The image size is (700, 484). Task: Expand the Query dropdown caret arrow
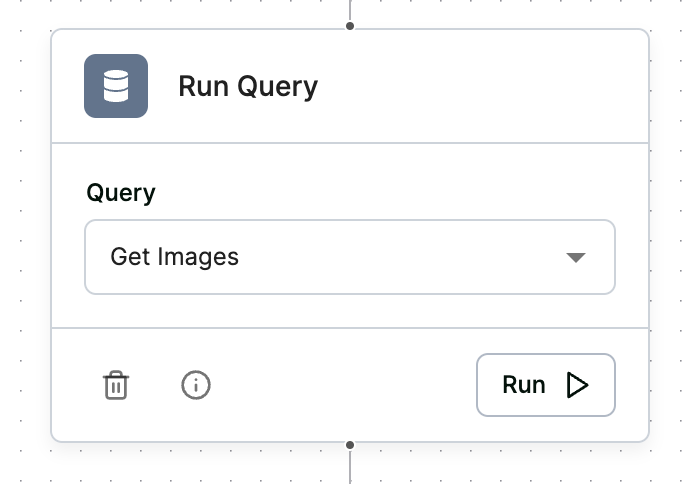(x=575, y=257)
